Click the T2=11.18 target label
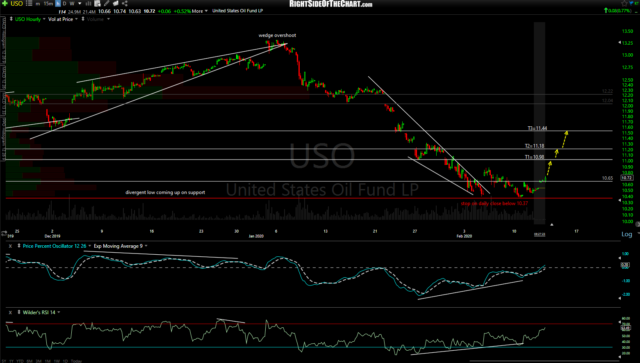This screenshot has height=363, width=640. tap(534, 146)
